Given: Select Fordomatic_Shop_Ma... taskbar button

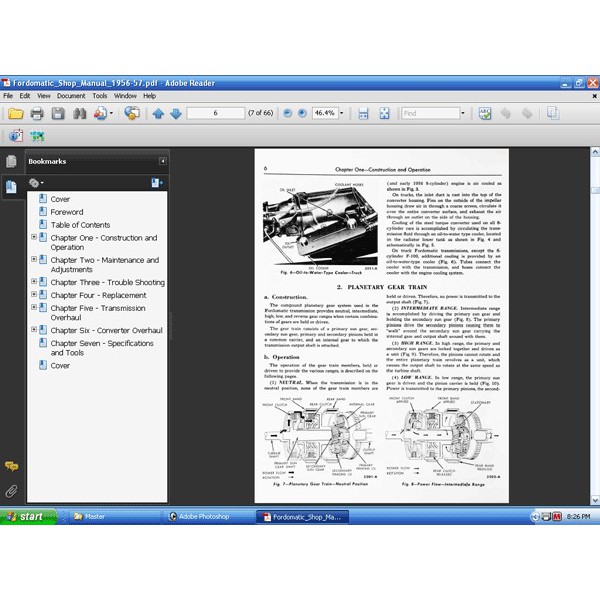Looking at the screenshot, I should 302,517.
